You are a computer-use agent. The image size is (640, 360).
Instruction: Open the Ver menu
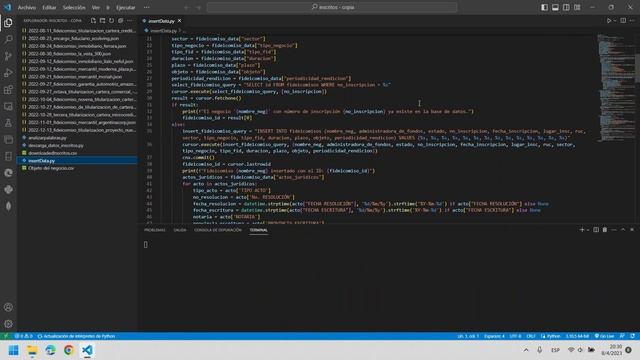(x=96, y=7)
